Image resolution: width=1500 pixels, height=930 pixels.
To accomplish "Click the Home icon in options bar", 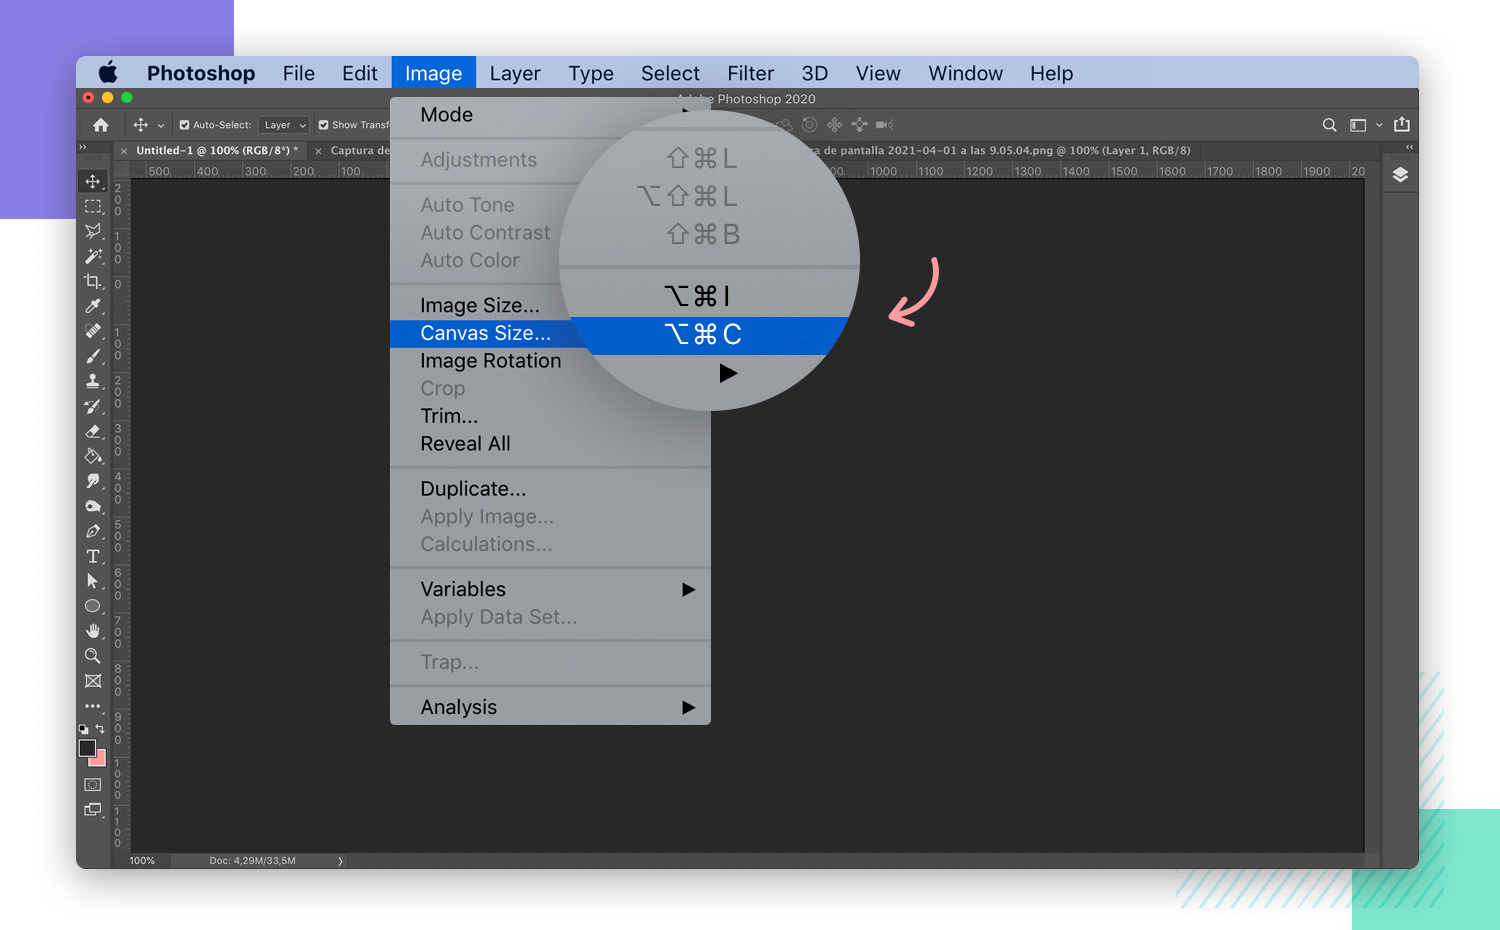I will pos(101,125).
